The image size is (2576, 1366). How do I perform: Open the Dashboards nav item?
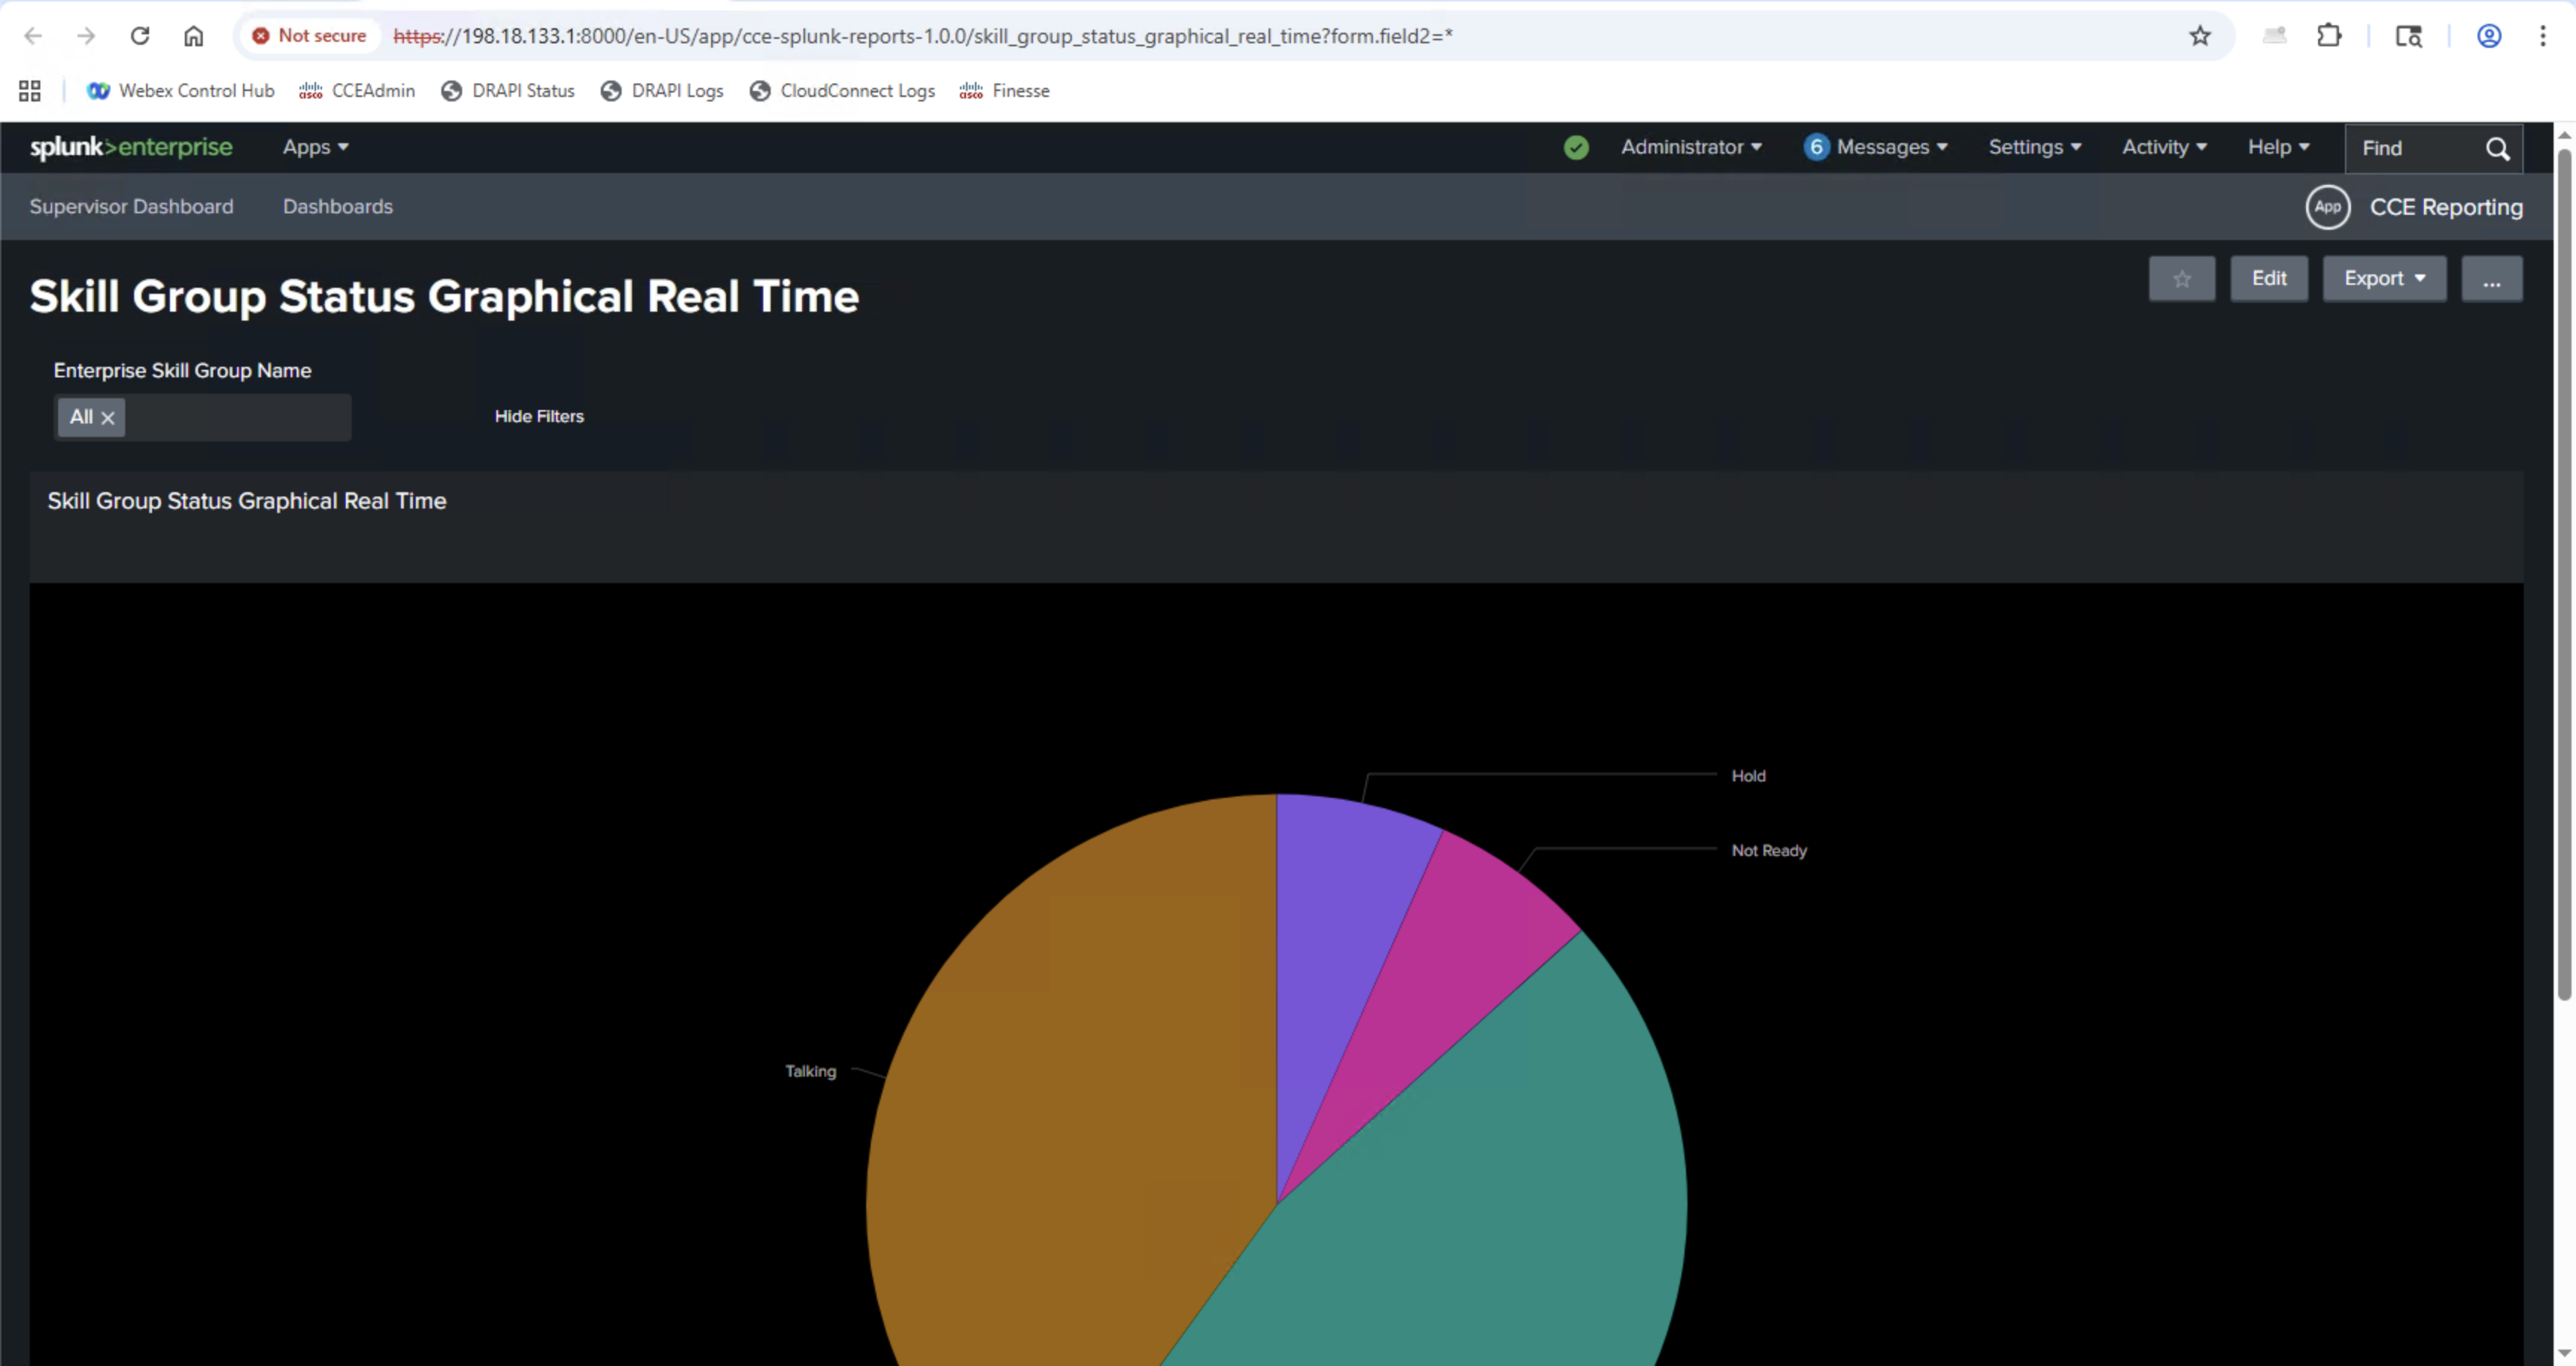click(x=338, y=206)
